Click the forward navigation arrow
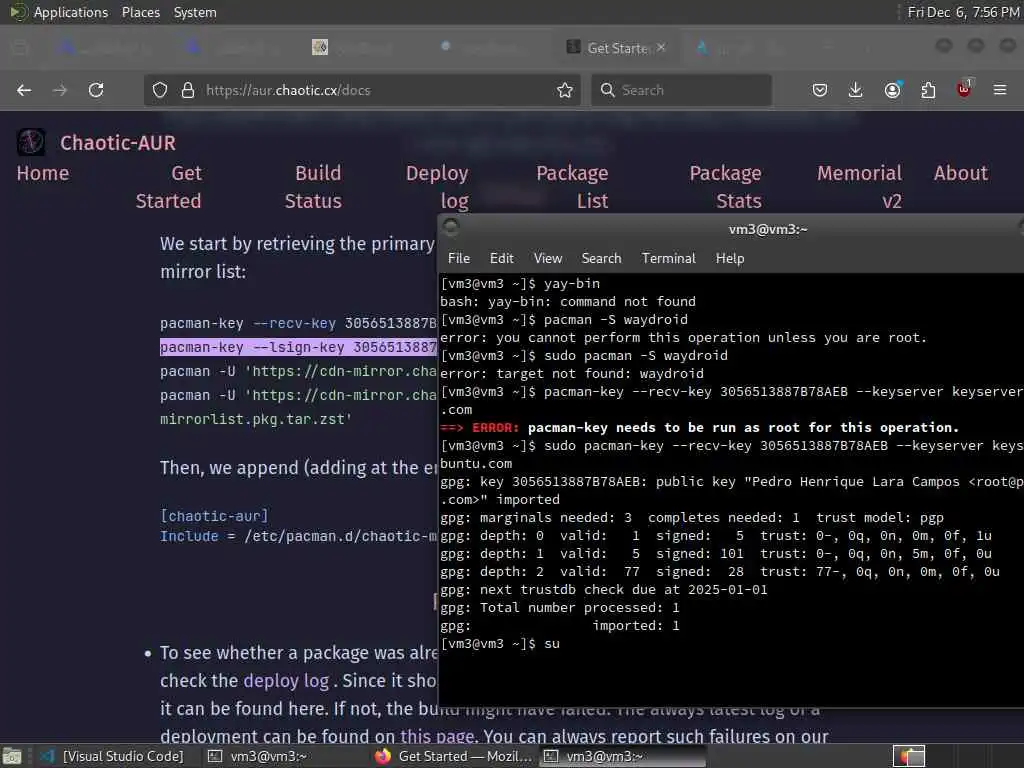The width and height of the screenshot is (1024, 768). click(60, 90)
